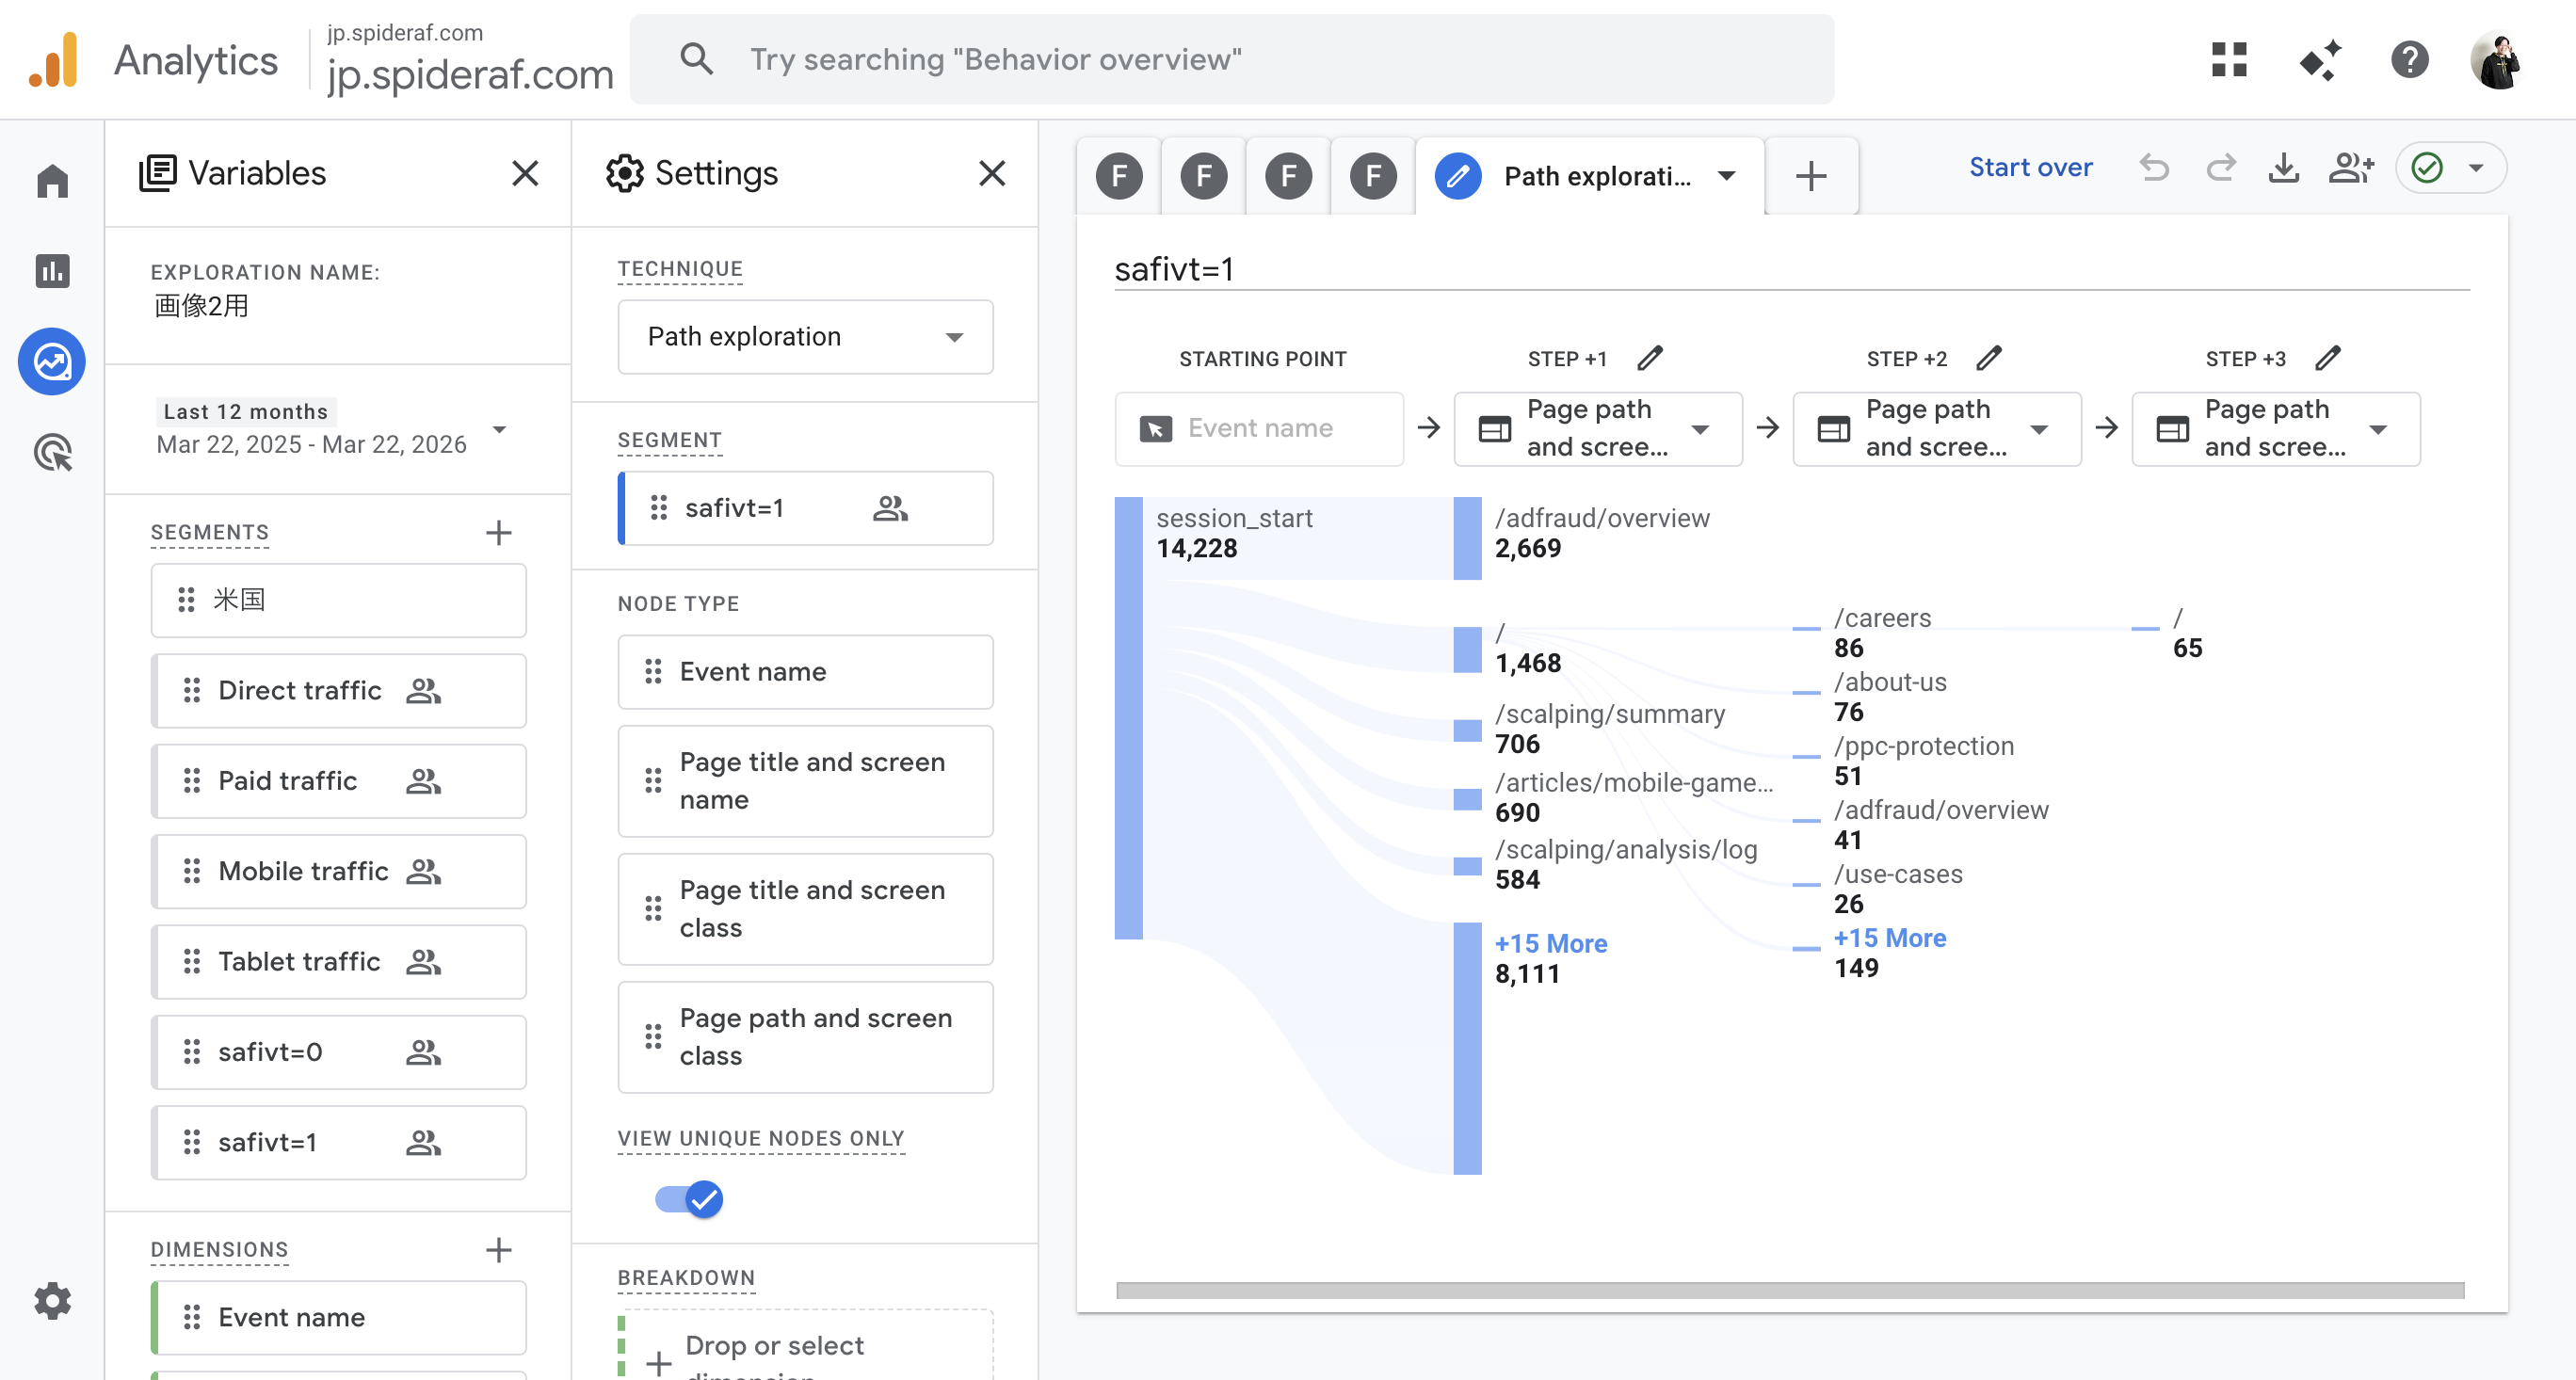Click the Start over link
Viewport: 2576px width, 1380px height.
2030,167
